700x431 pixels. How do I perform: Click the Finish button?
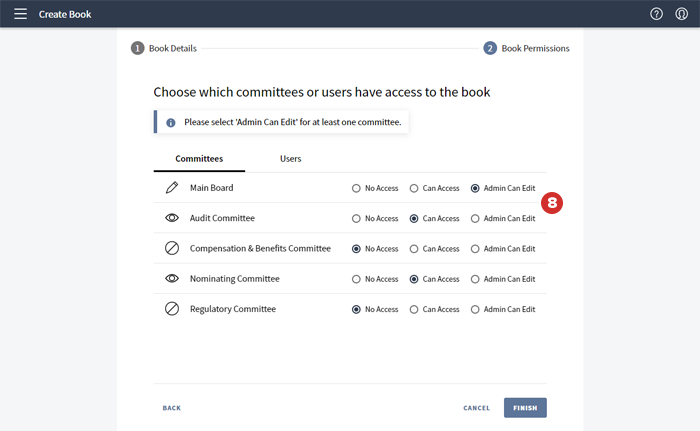coord(525,408)
